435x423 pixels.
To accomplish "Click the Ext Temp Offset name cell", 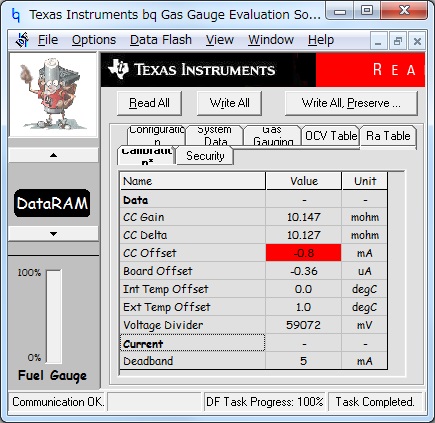I will [193, 307].
